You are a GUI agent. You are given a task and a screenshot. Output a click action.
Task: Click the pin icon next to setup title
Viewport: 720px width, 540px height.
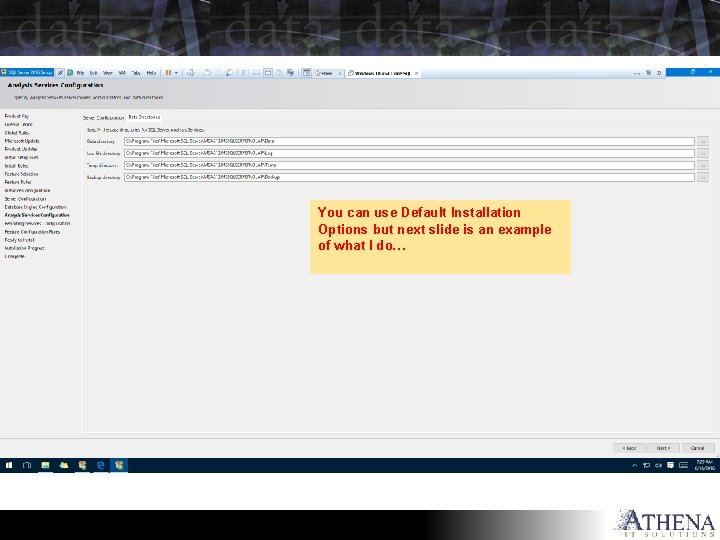click(x=60, y=73)
